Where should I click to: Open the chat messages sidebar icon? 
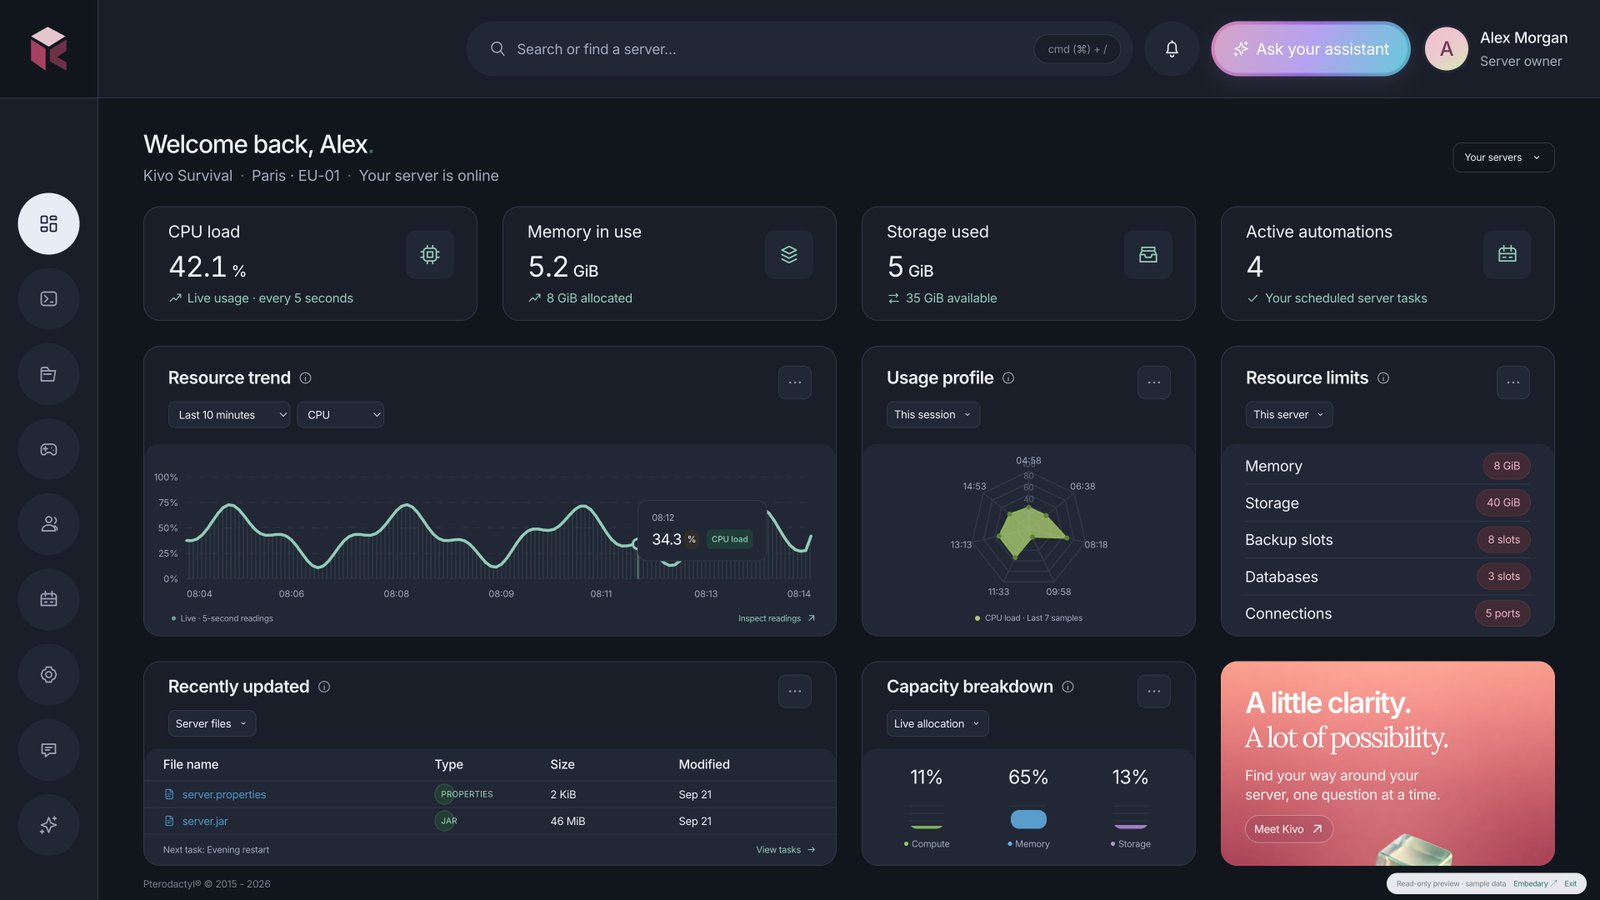click(48, 750)
